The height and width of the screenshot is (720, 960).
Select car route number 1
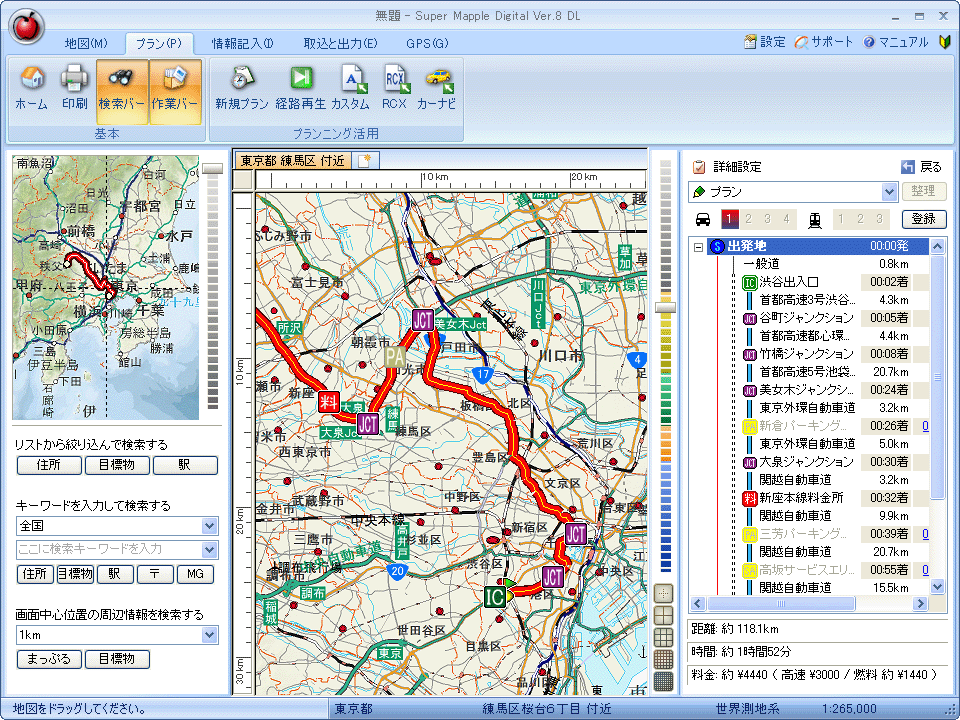[x=729, y=219]
